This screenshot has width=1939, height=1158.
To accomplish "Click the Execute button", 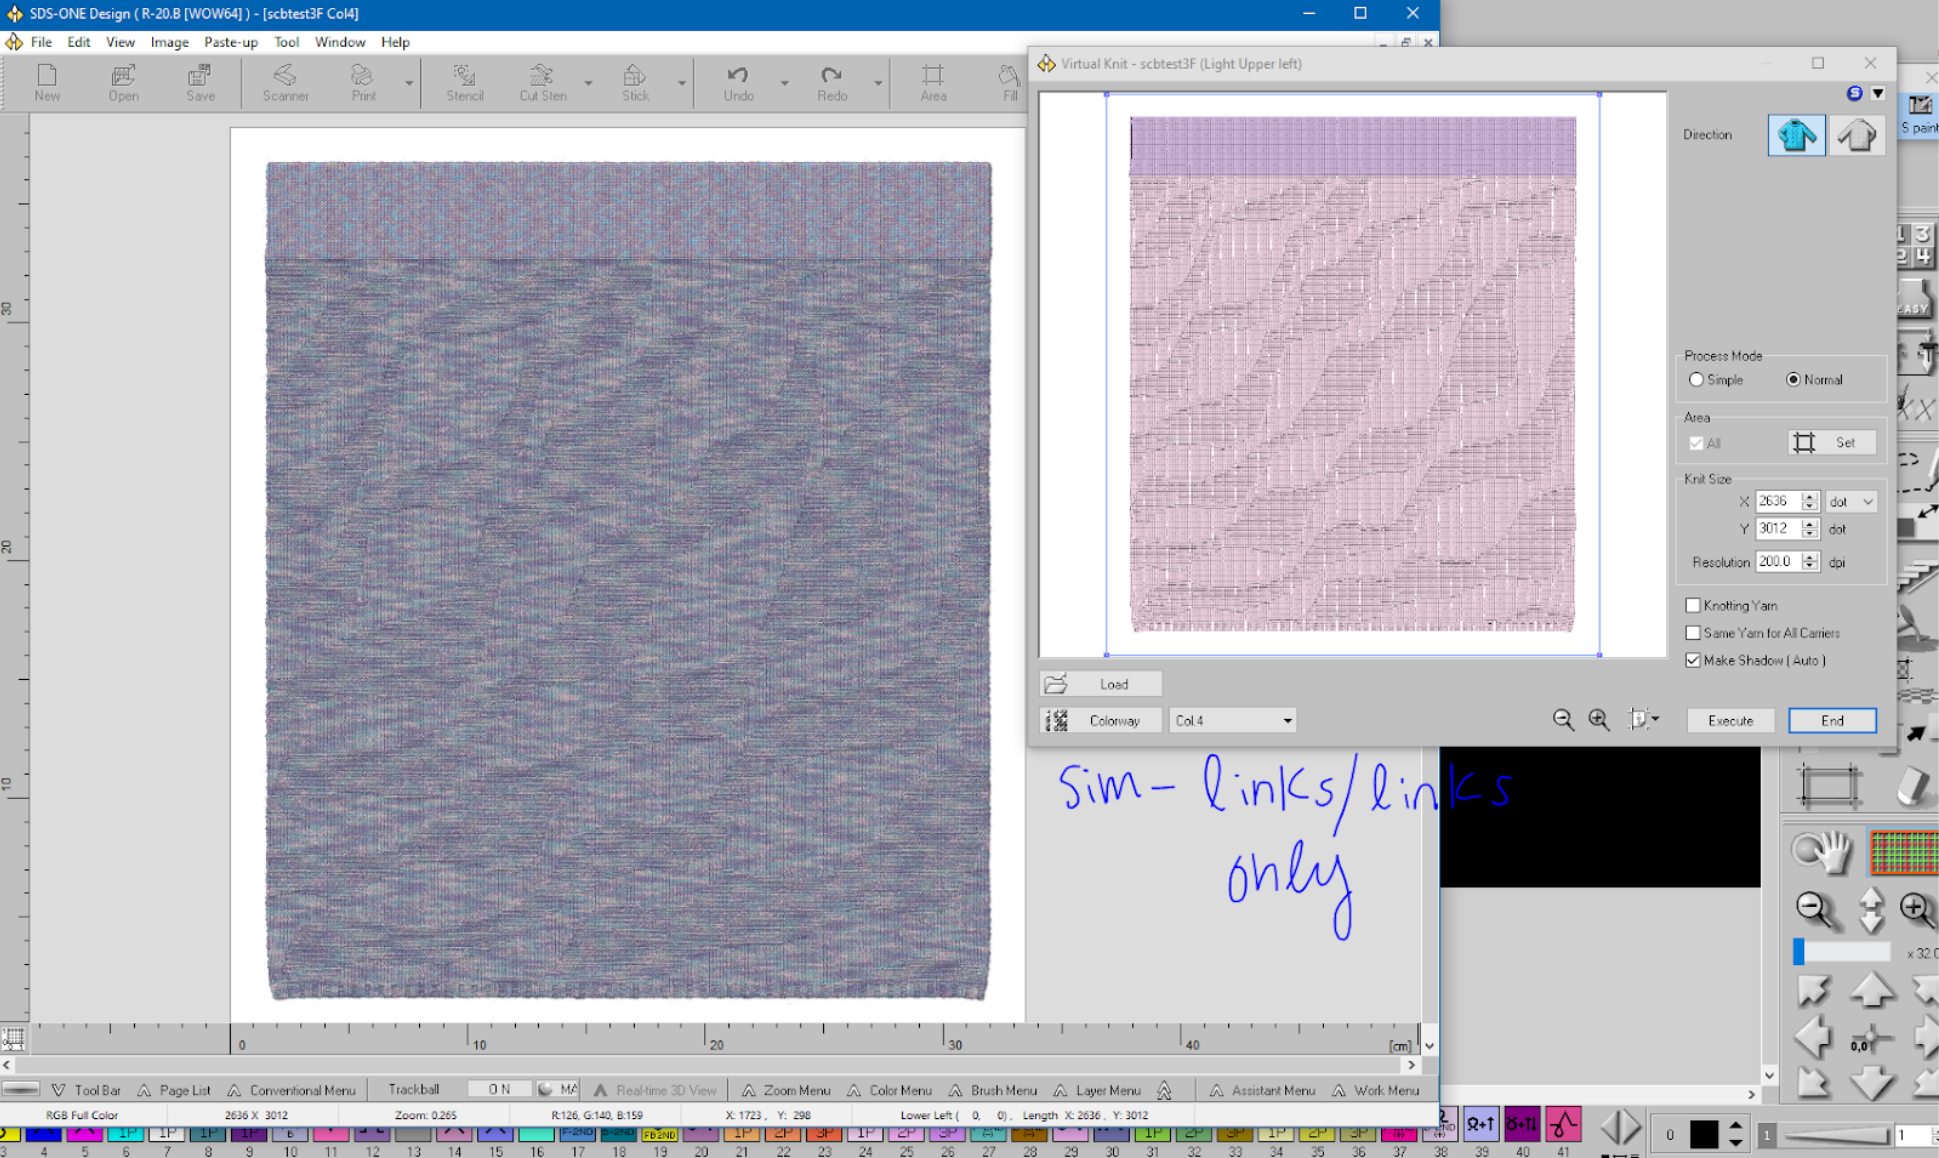I will (1730, 720).
